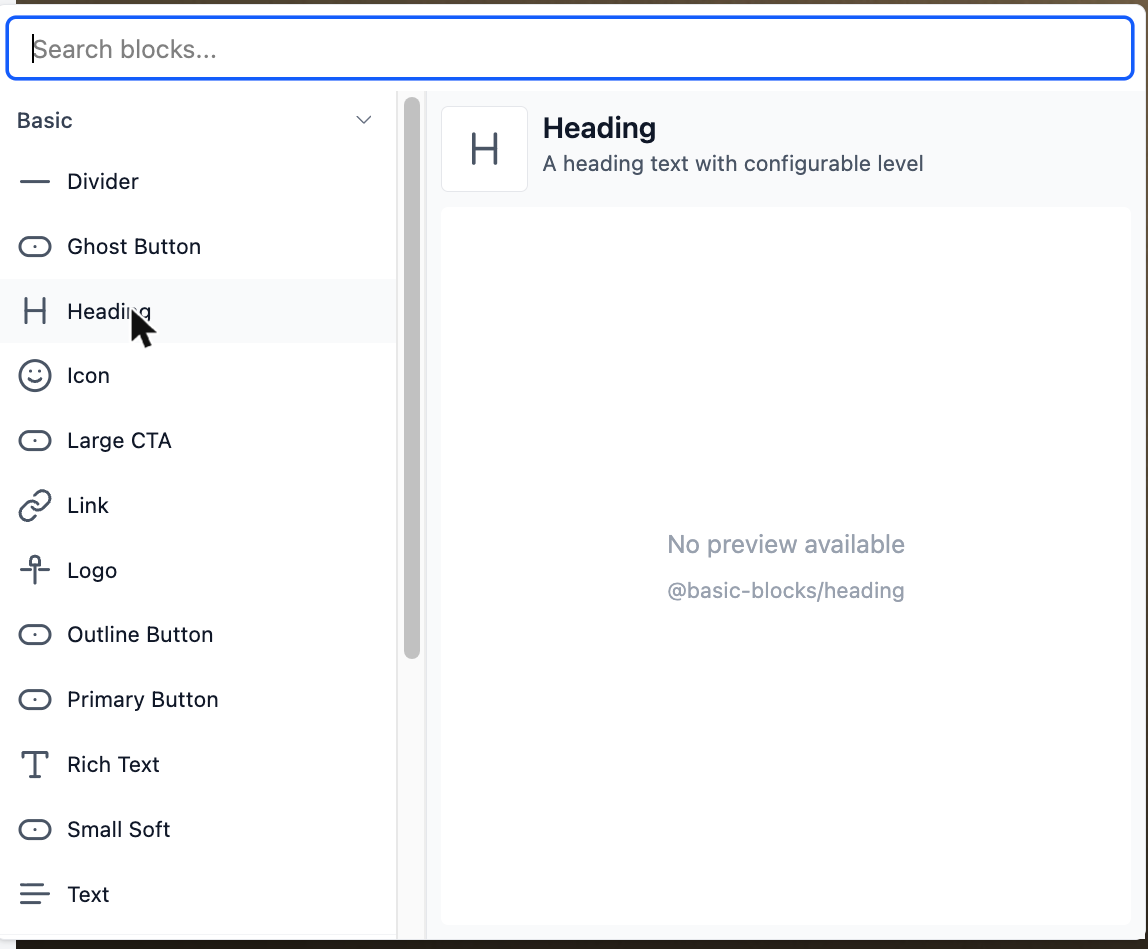Click the Divider line icon
Image resolution: width=1148 pixels, height=949 pixels.
tap(34, 182)
